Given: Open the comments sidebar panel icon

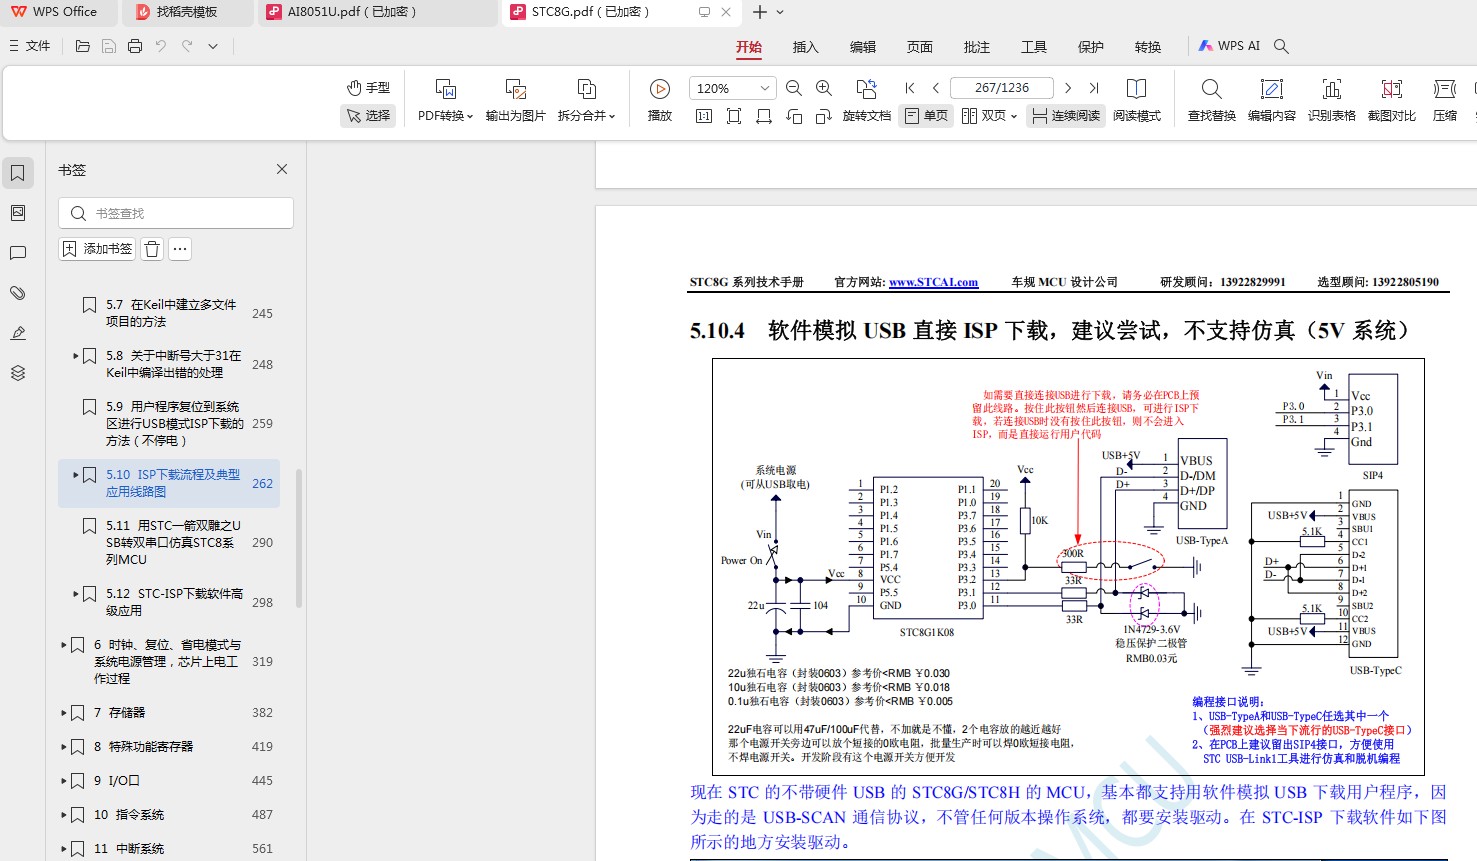Looking at the screenshot, I should [18, 253].
